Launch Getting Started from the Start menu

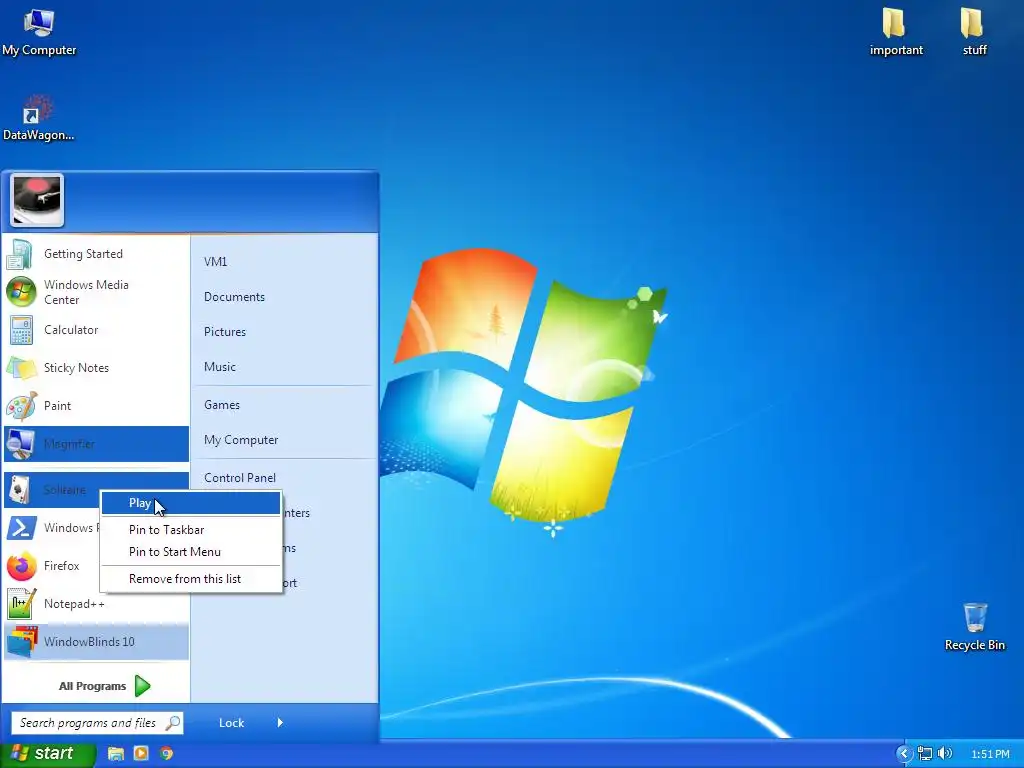pyautogui.click(x=96, y=254)
